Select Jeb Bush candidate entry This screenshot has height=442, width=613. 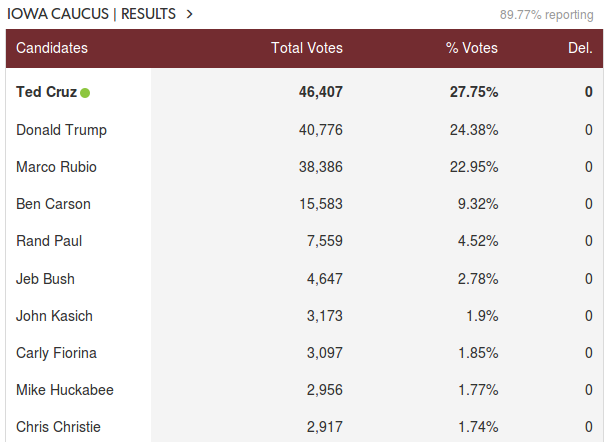click(45, 279)
